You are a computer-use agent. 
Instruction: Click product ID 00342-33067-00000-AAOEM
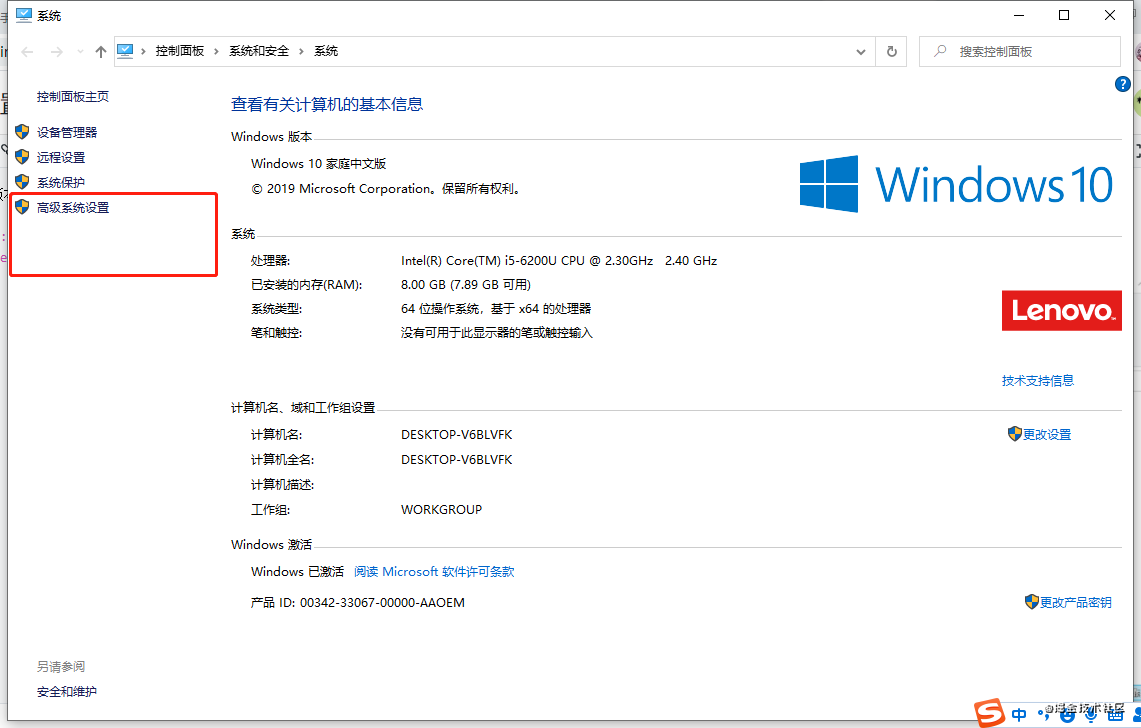[382, 603]
